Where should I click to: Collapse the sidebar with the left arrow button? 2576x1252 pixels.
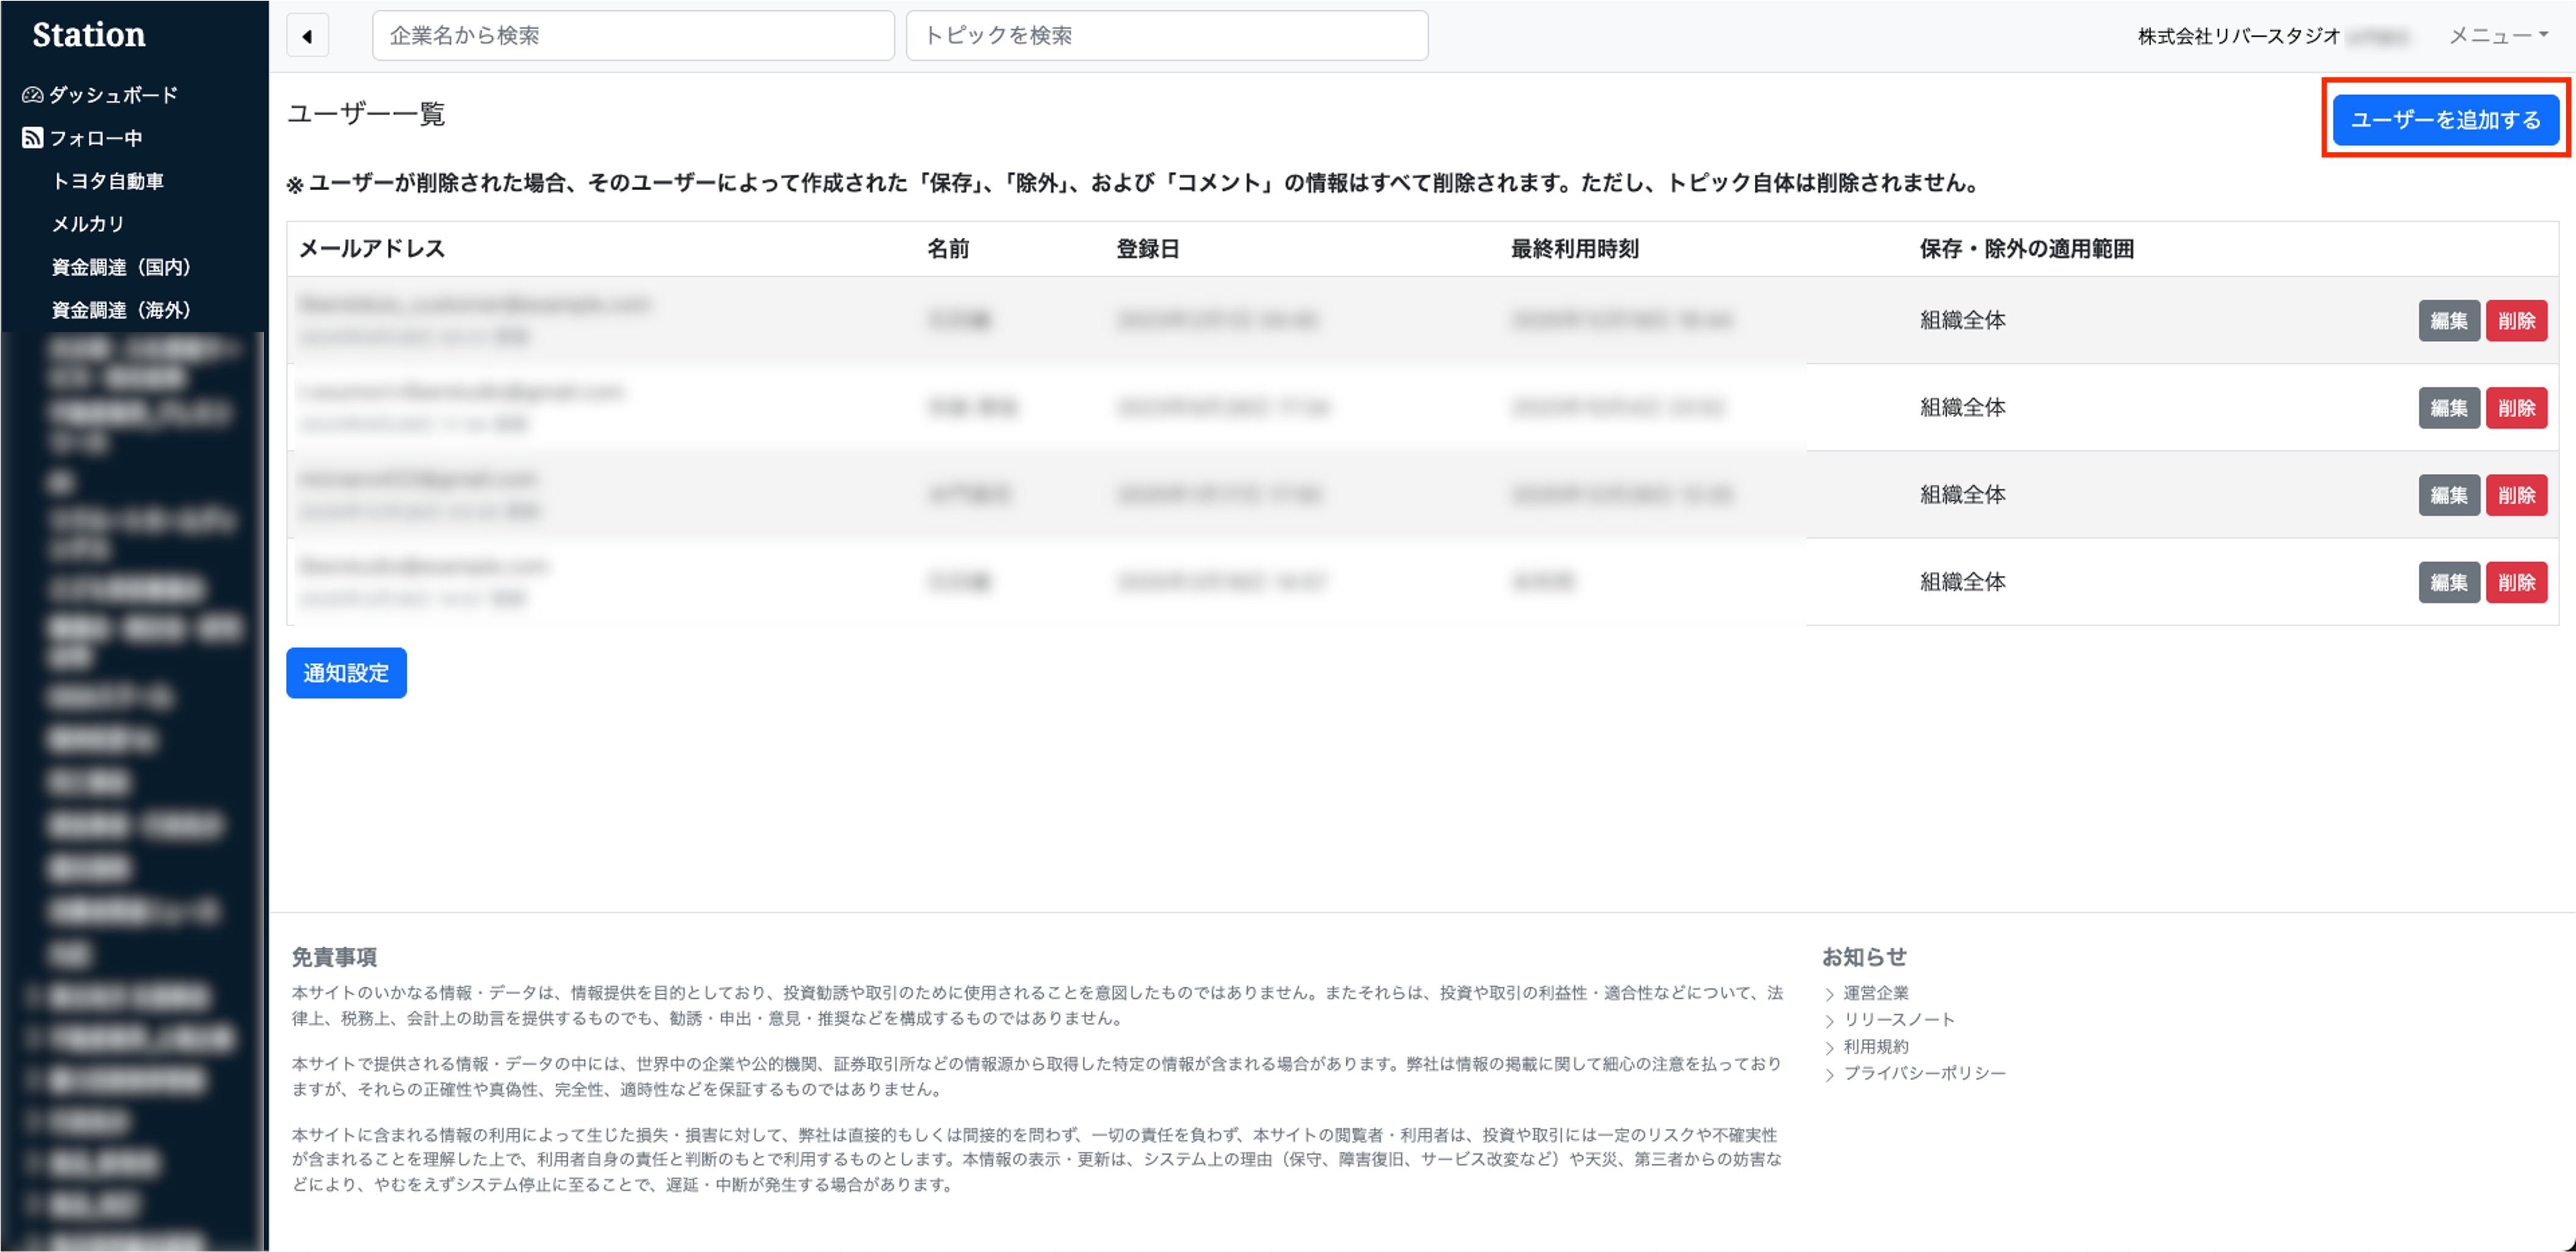tap(307, 36)
